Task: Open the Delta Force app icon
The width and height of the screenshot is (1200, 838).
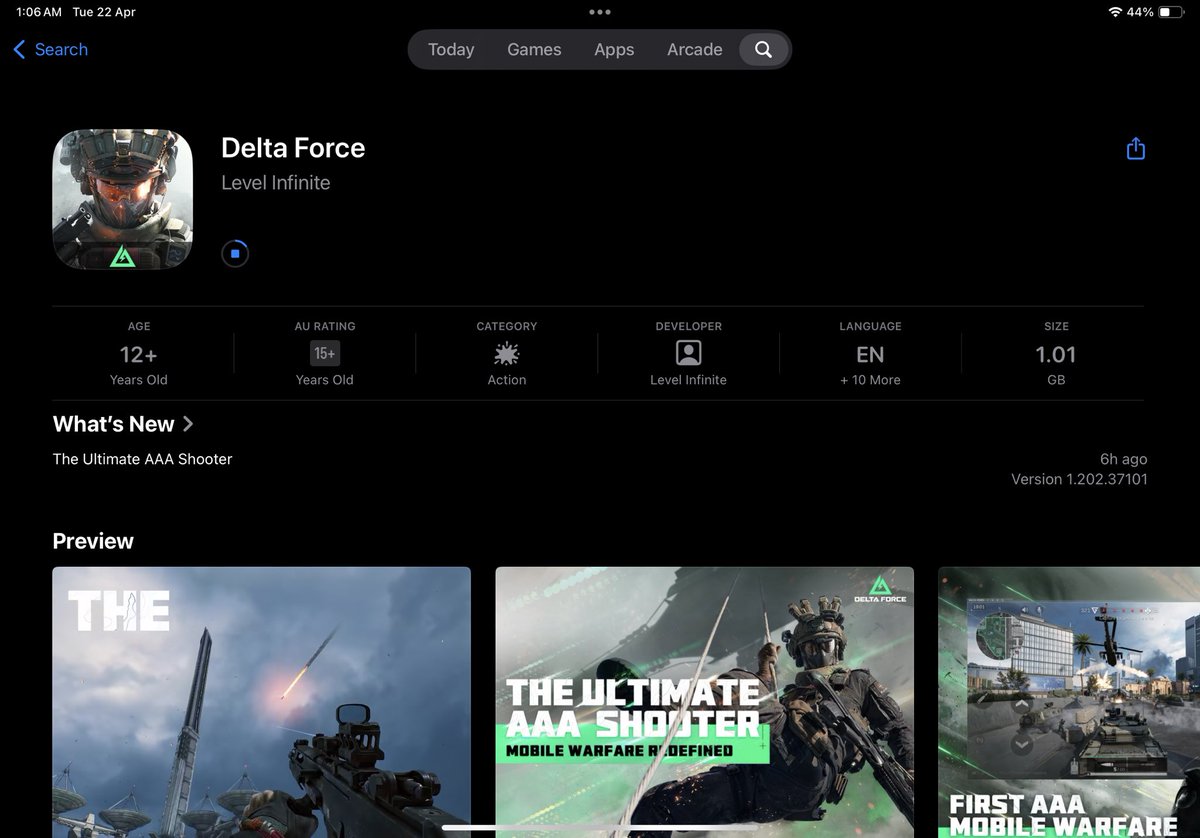Action: 123,199
